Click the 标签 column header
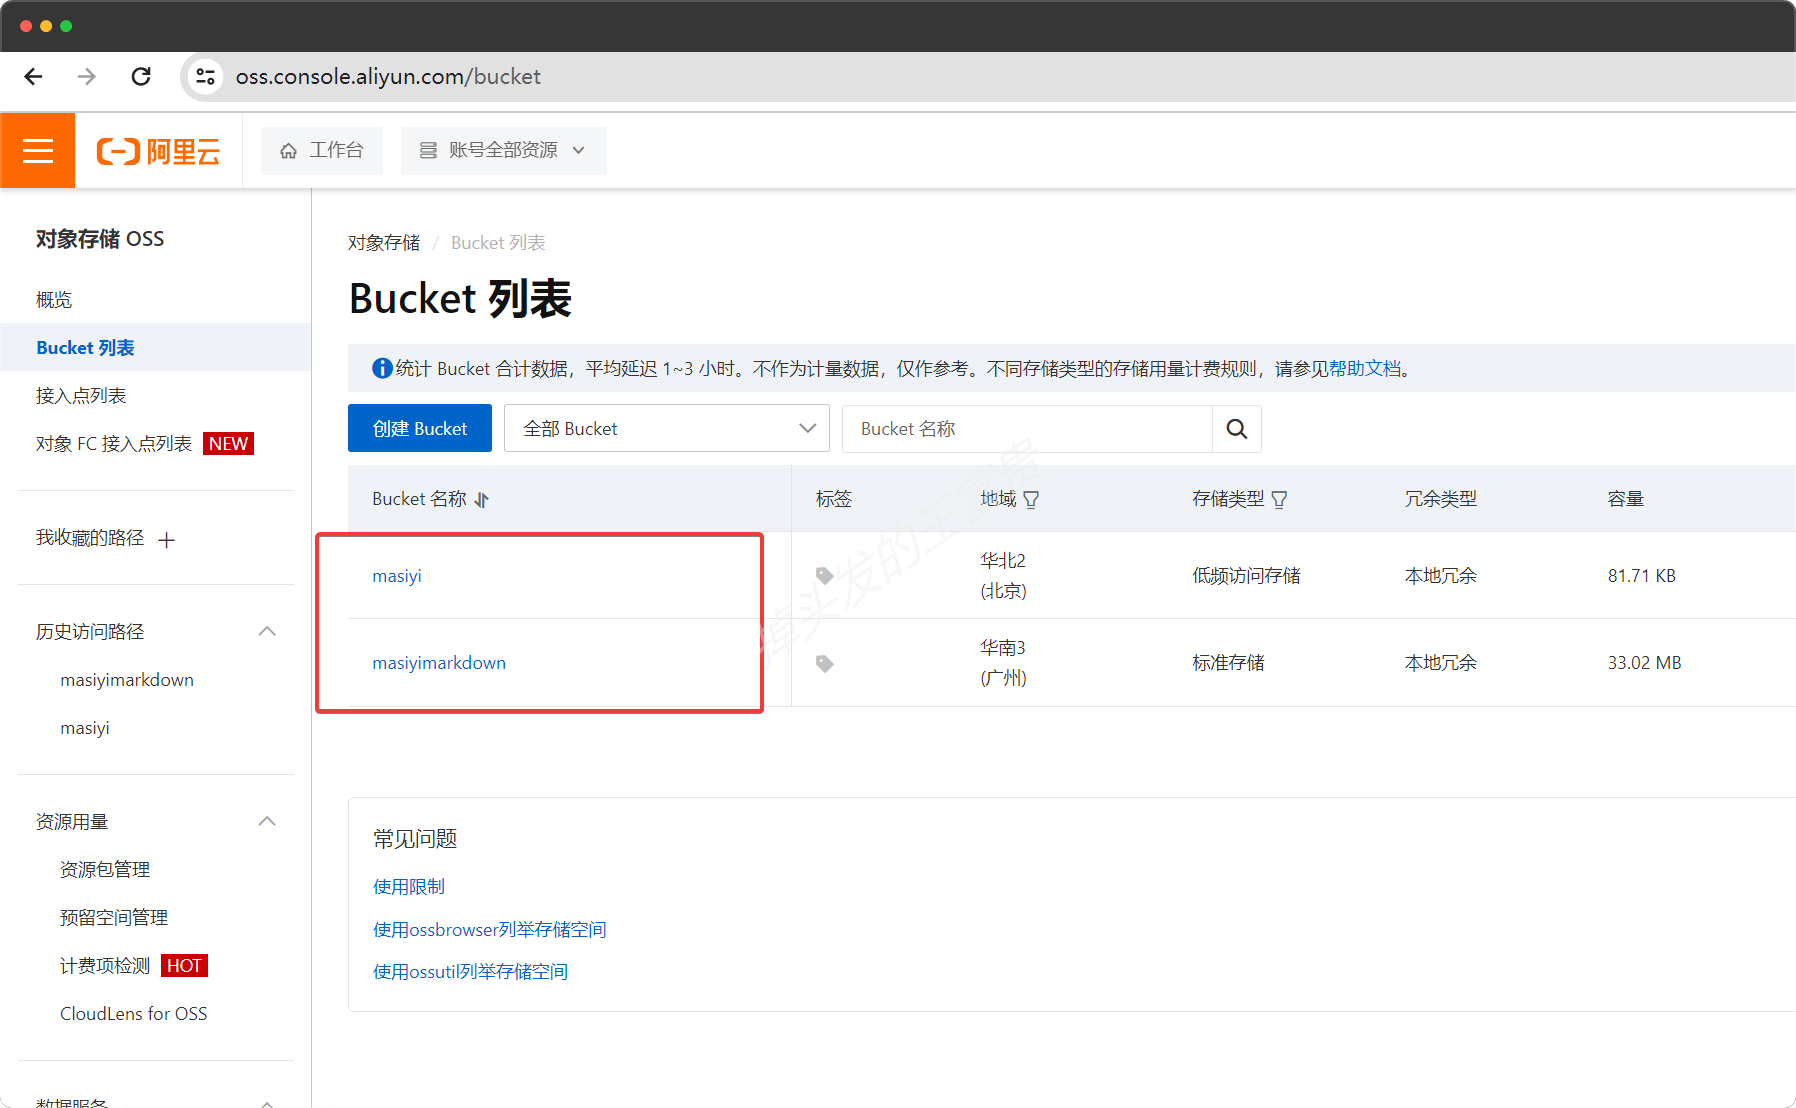Viewport: 1796px width, 1108px height. tap(834, 499)
